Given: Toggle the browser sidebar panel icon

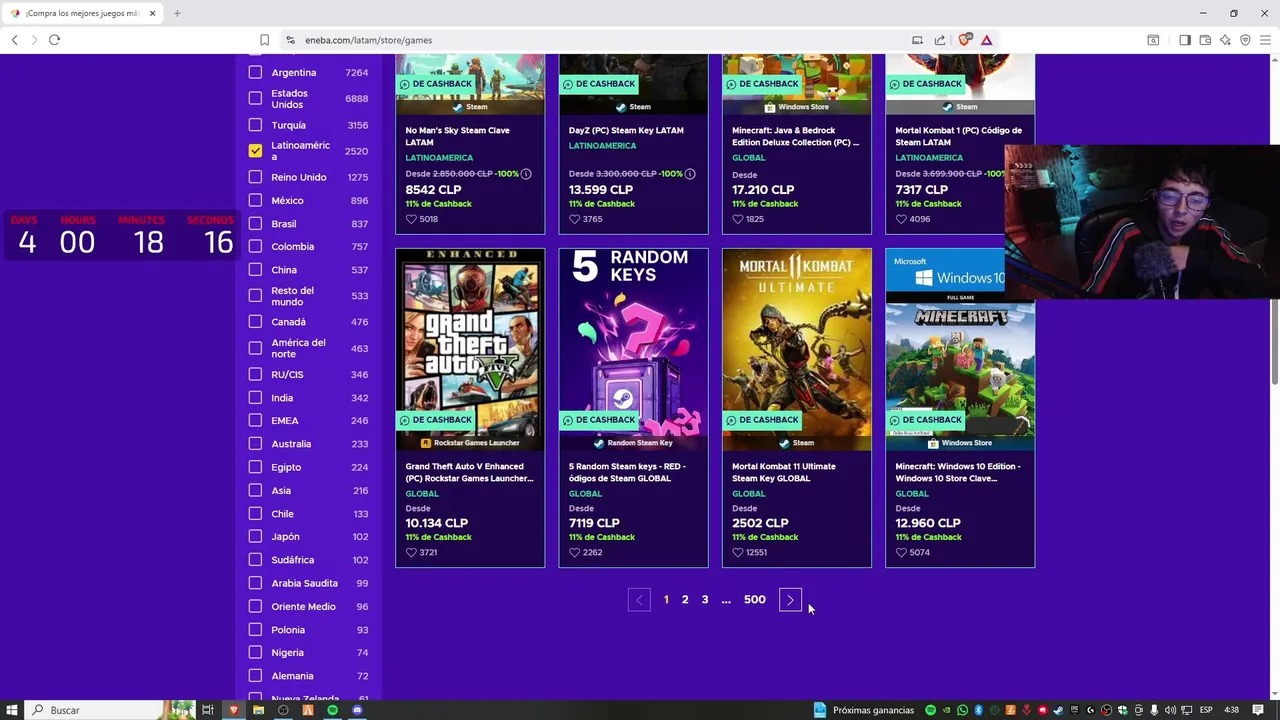Looking at the screenshot, I should pyautogui.click(x=1185, y=40).
